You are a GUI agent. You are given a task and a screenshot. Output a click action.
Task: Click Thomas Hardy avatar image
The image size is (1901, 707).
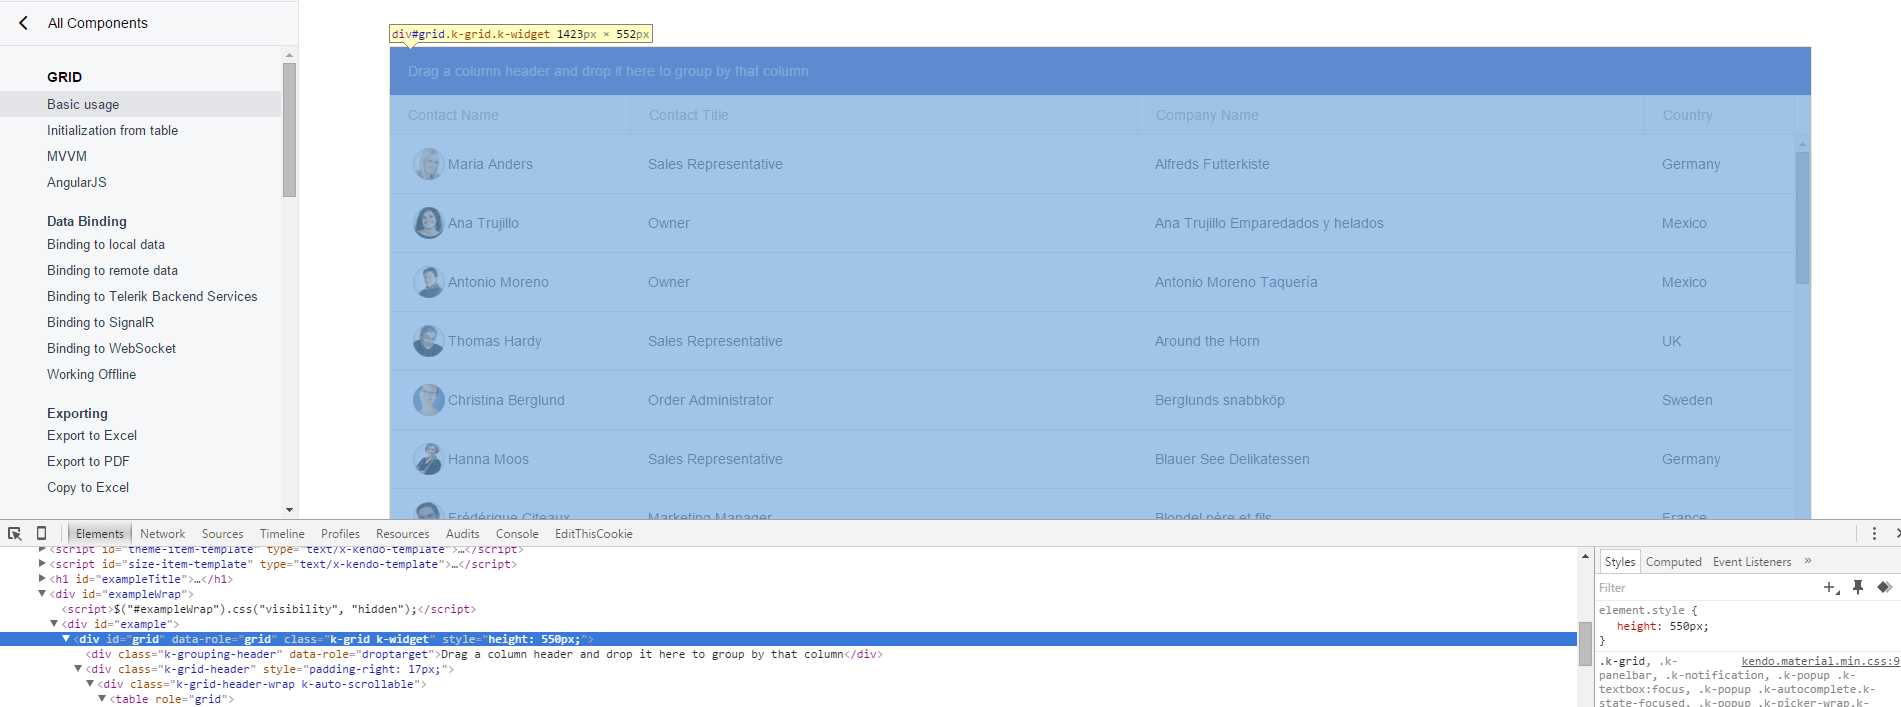click(428, 341)
